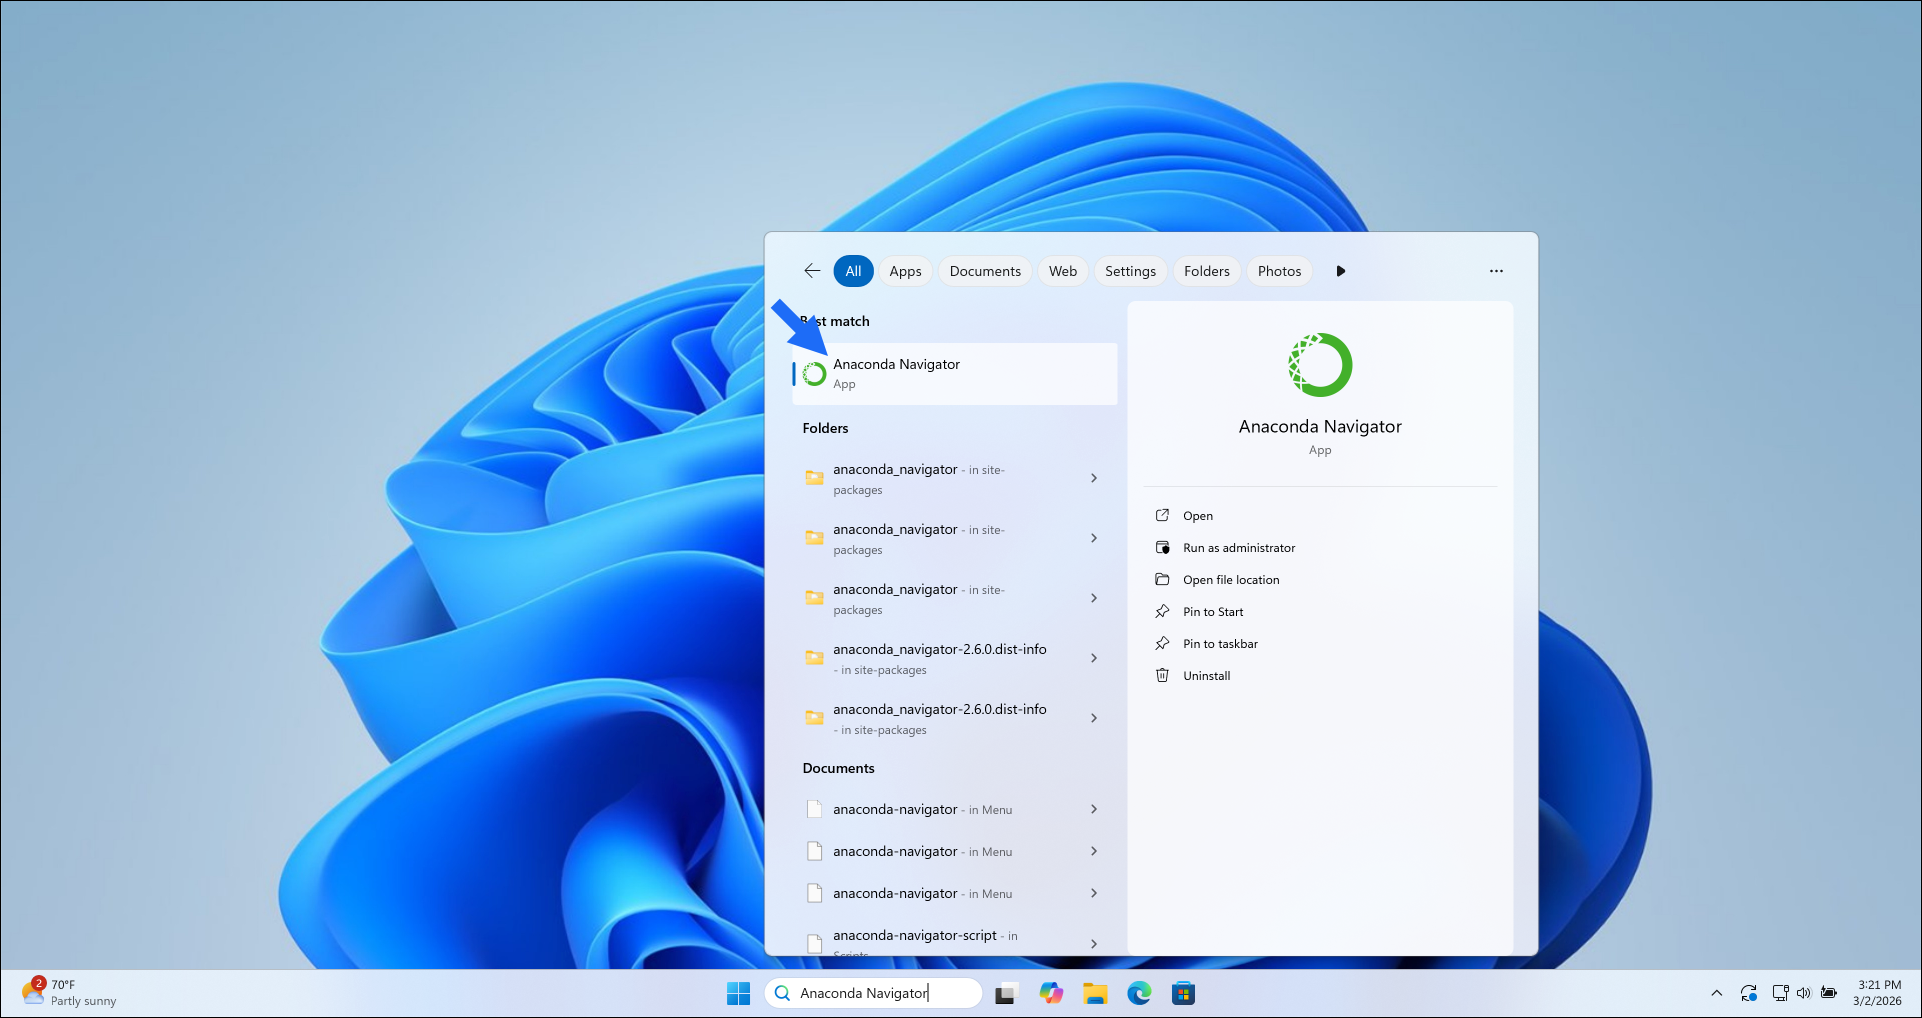Open the volume icon in the system tray

[1805, 992]
